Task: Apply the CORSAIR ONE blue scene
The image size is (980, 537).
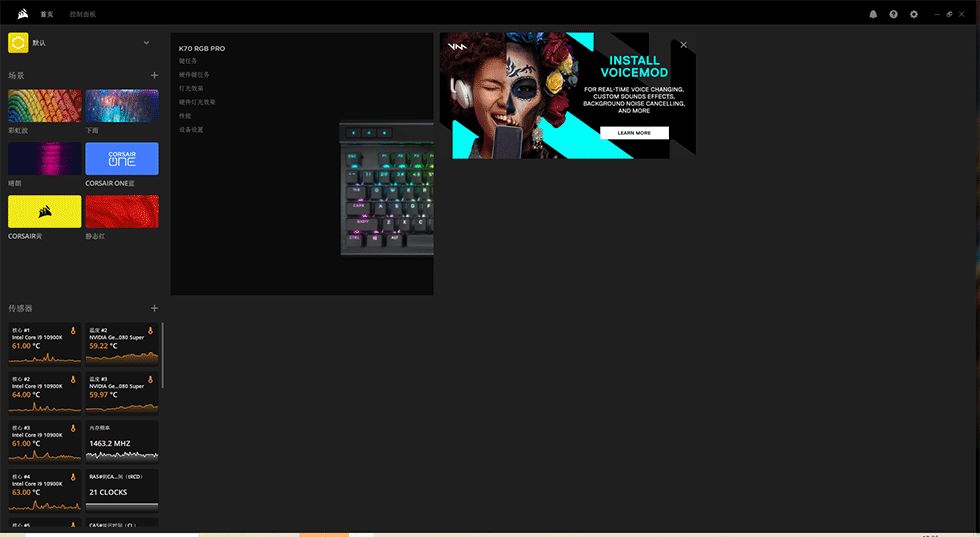Action: coord(122,159)
